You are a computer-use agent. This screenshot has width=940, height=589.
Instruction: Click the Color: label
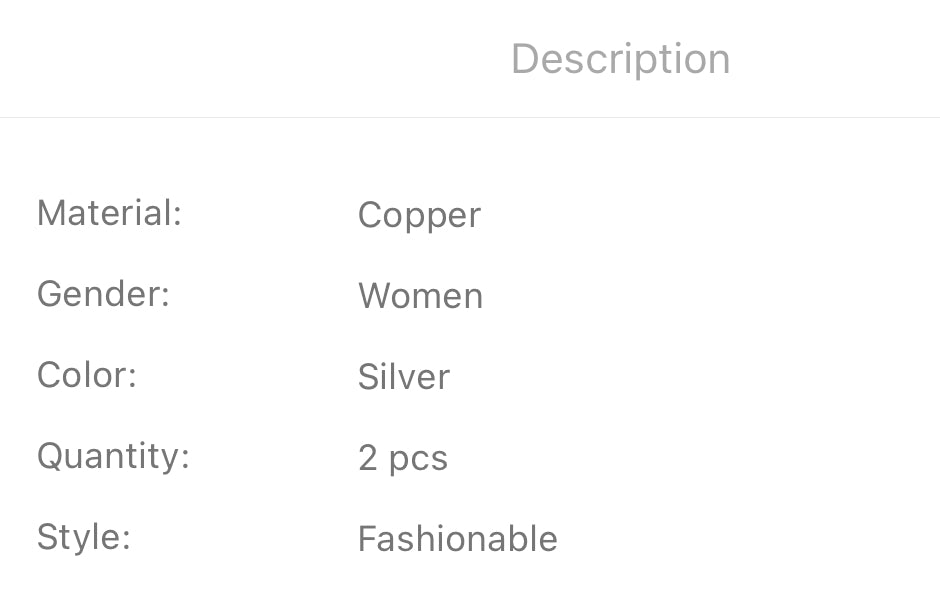pos(87,375)
